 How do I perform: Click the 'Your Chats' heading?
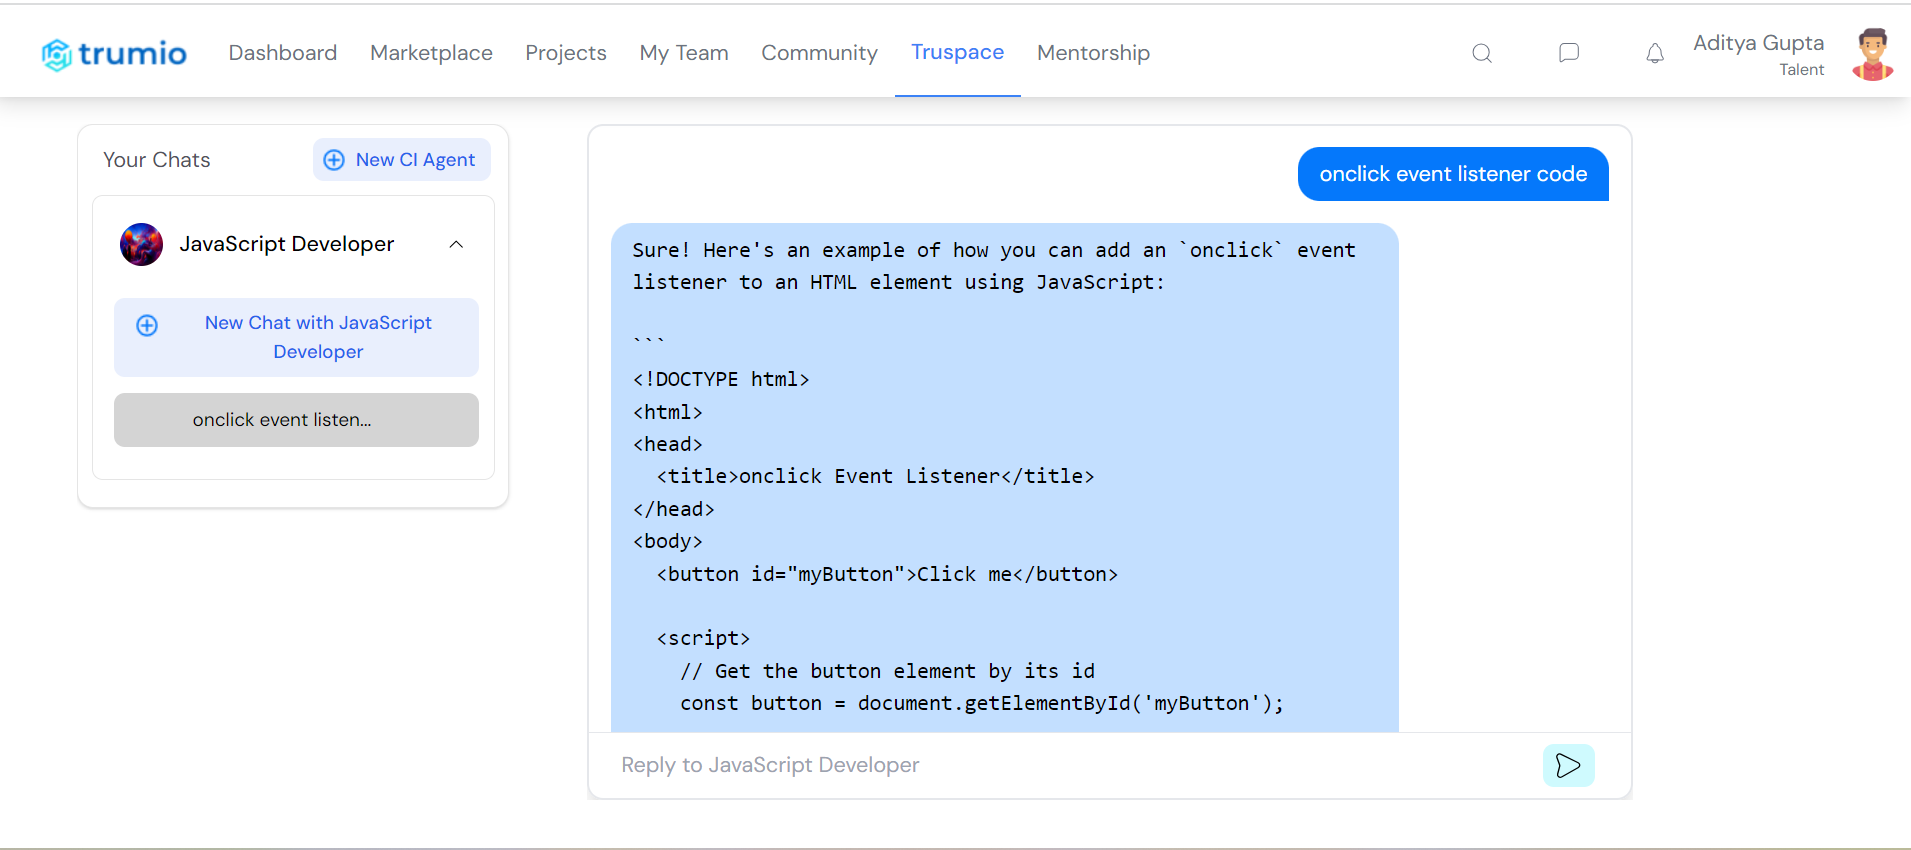coord(157,160)
